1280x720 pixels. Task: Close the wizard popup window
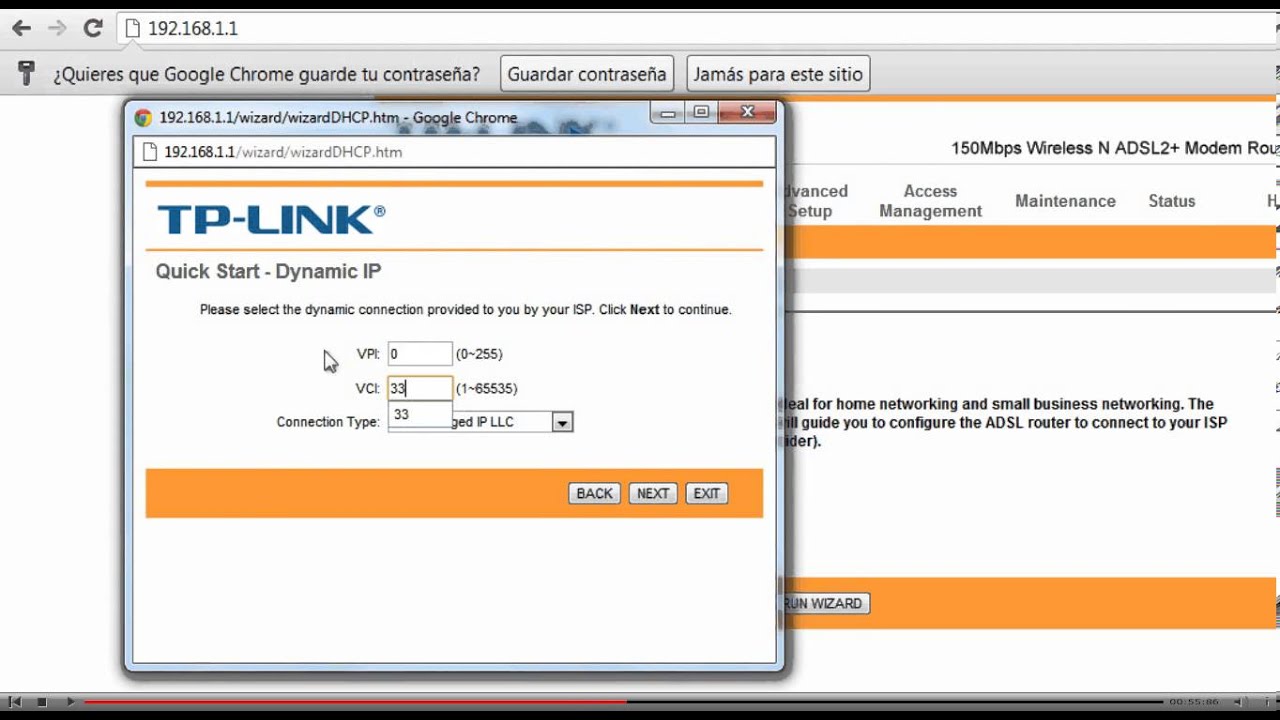[x=747, y=113]
